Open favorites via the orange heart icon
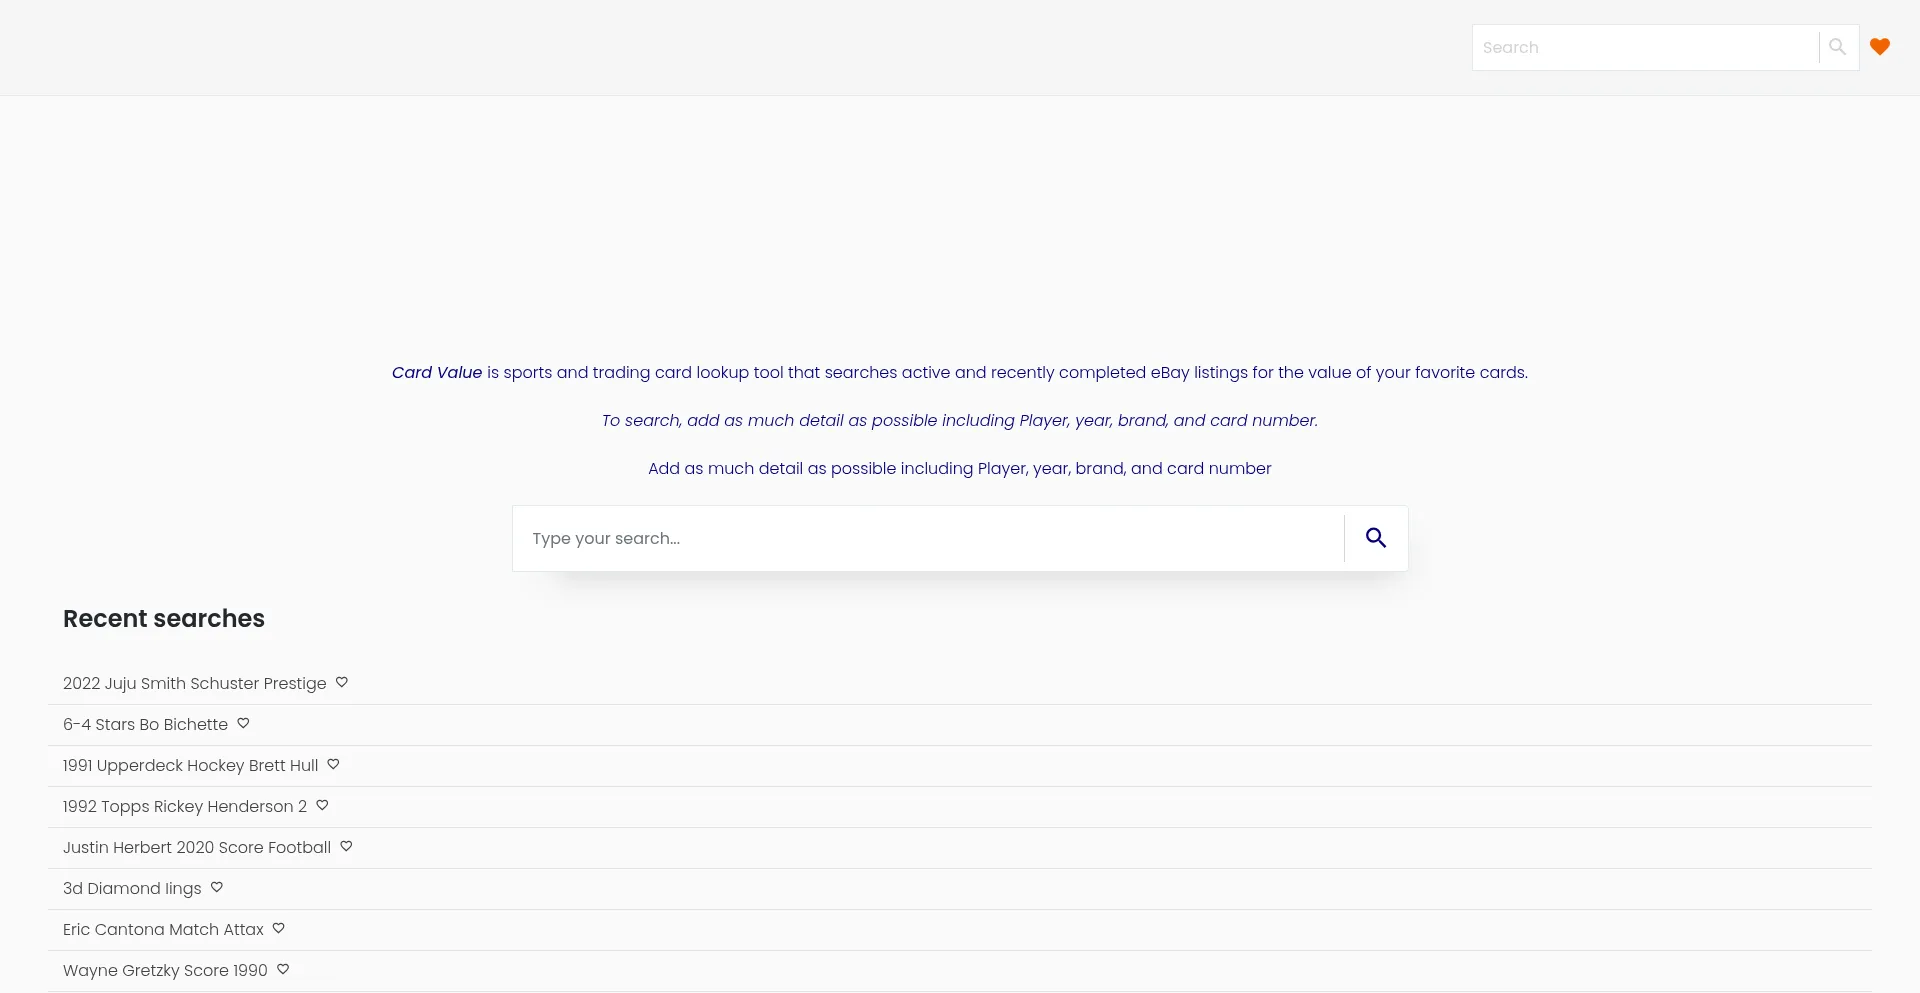The image size is (1920, 993). [1879, 47]
